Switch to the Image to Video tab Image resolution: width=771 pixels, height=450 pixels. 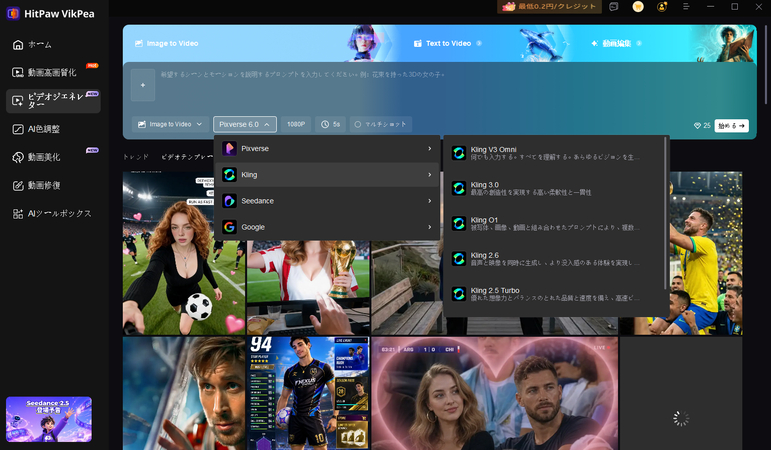(167, 43)
